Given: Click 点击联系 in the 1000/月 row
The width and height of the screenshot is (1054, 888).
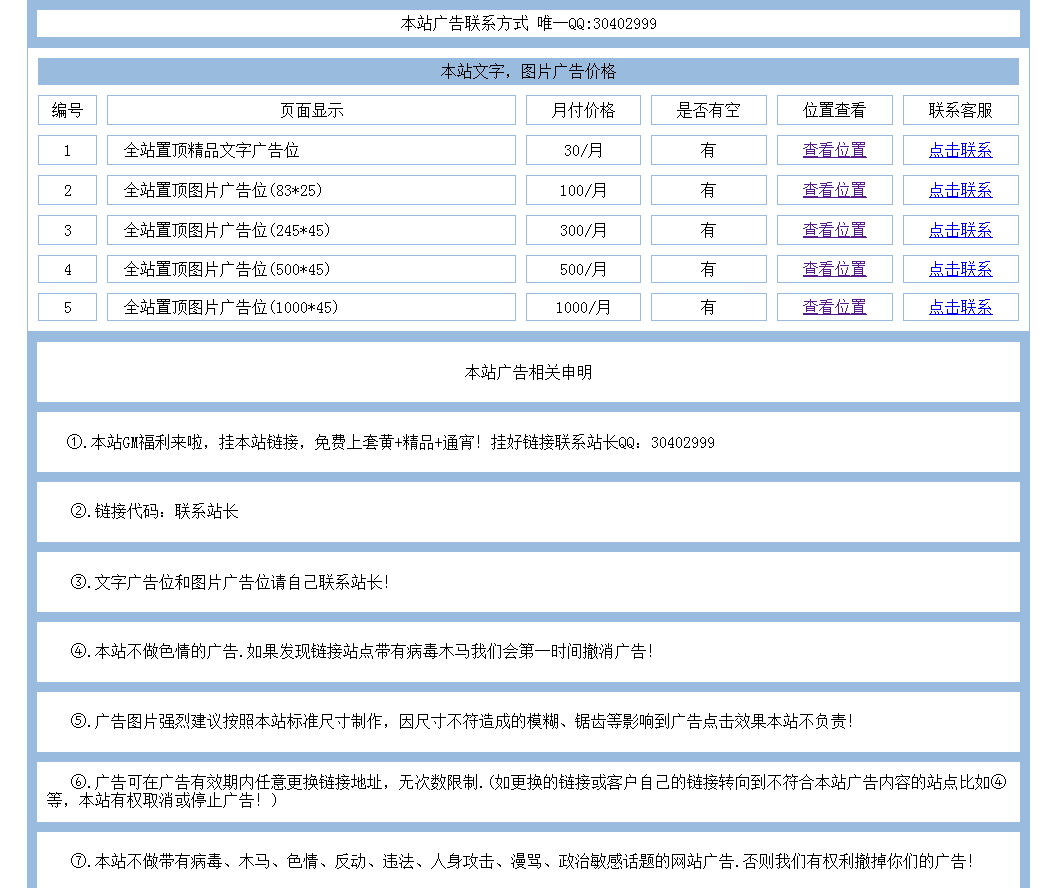Looking at the screenshot, I should [961, 307].
